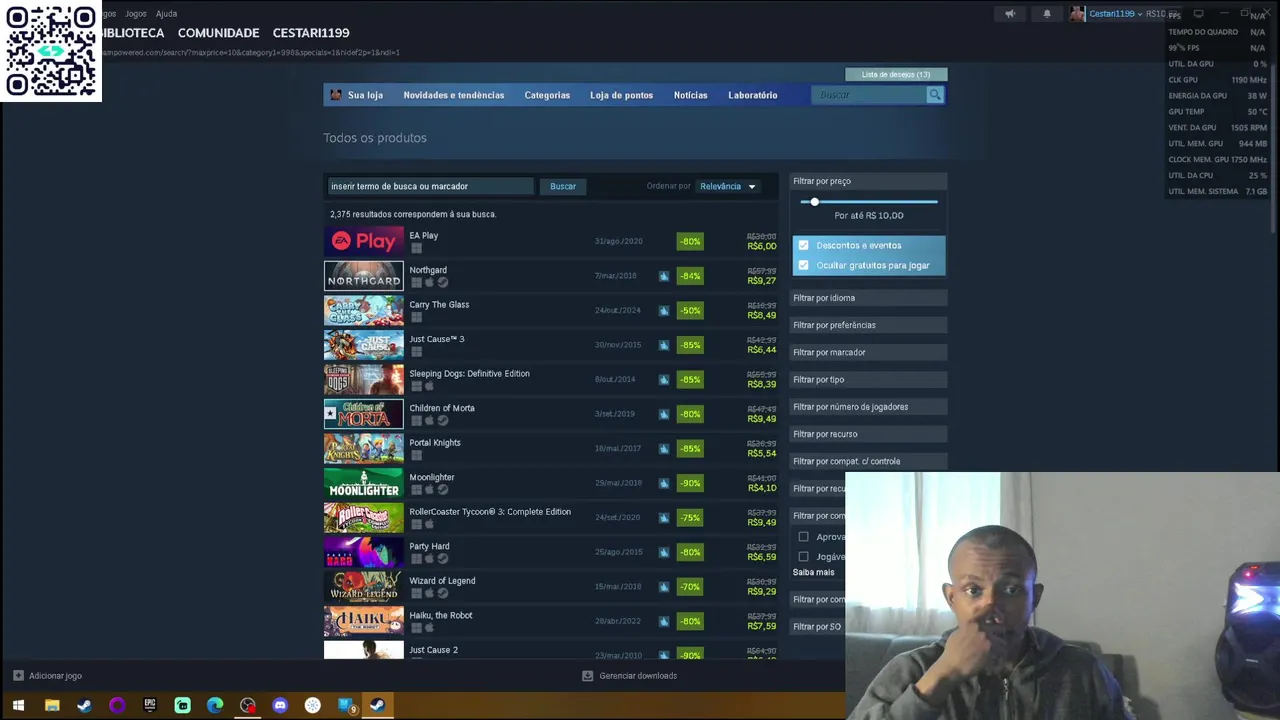Open the Loja de pontos tab
1280x720 pixels.
tap(621, 95)
